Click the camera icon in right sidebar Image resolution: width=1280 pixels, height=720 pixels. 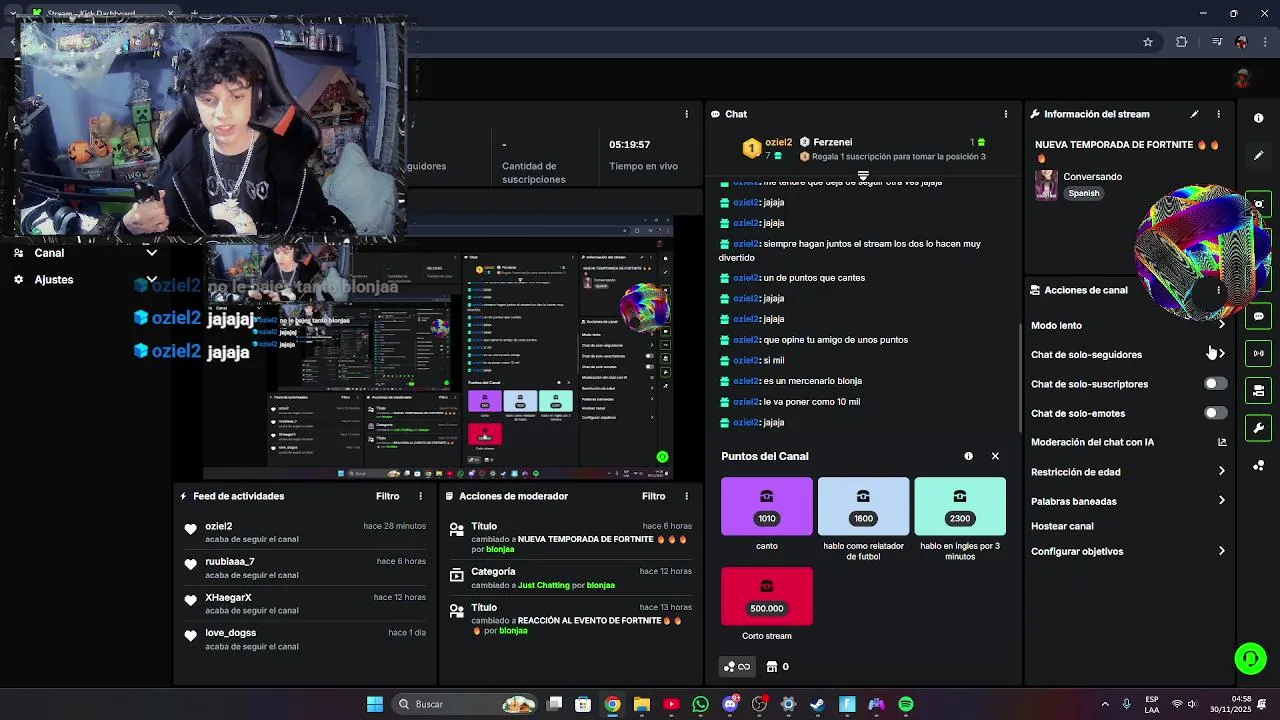pos(1258,204)
